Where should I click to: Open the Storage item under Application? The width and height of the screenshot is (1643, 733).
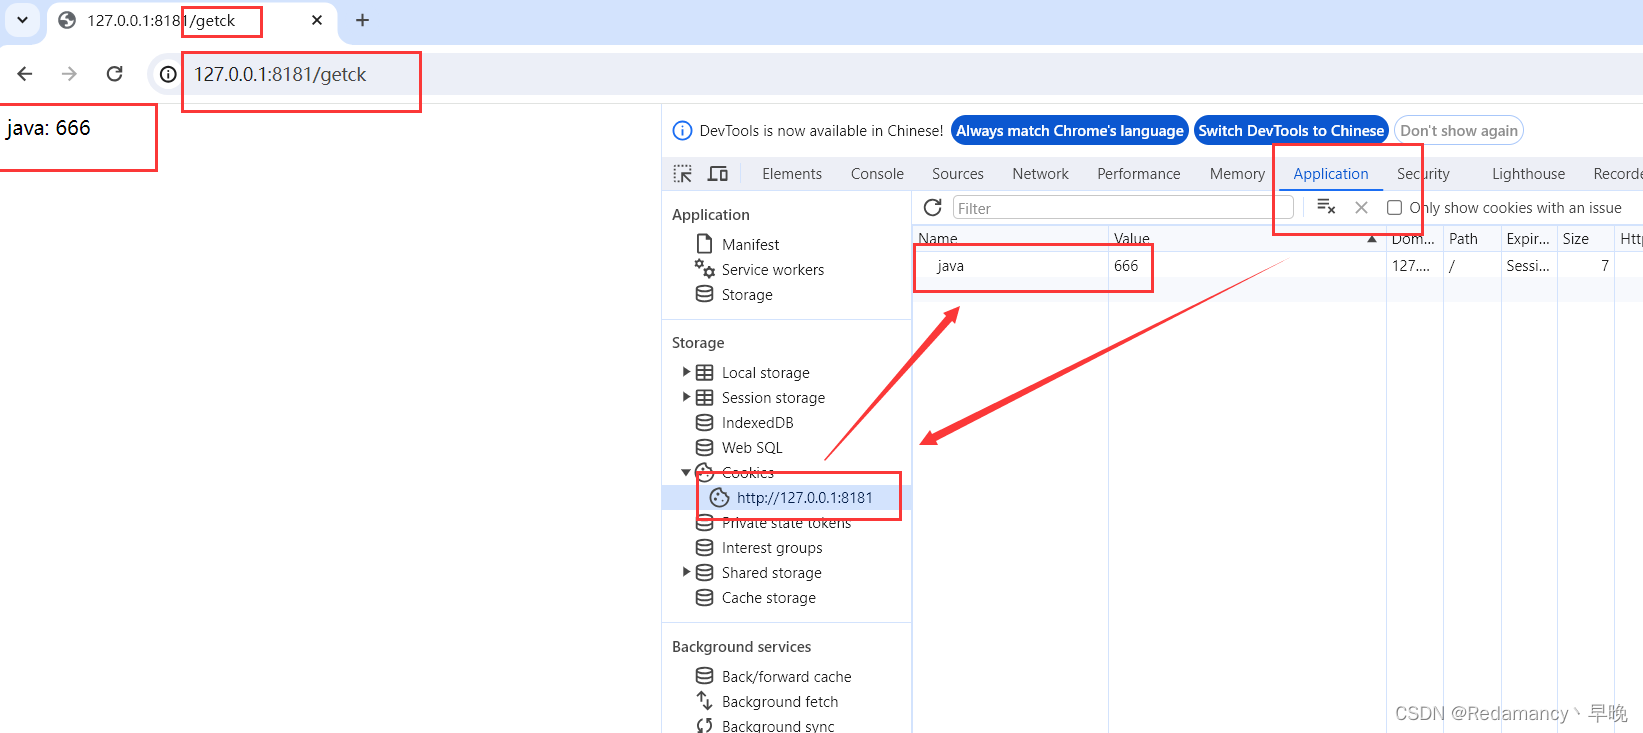click(747, 295)
